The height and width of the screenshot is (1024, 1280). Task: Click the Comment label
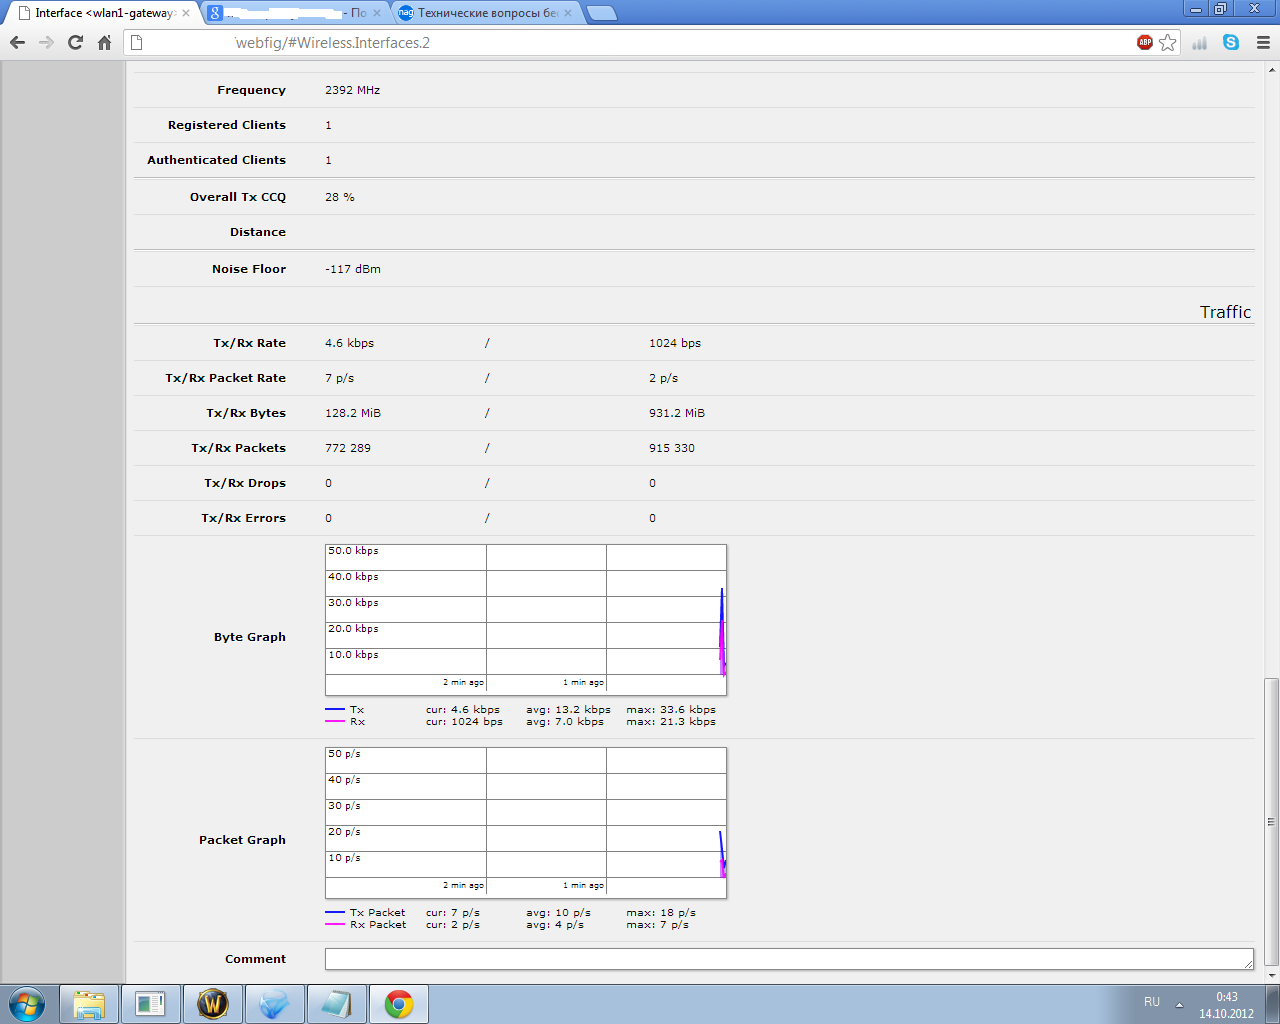tap(255, 959)
